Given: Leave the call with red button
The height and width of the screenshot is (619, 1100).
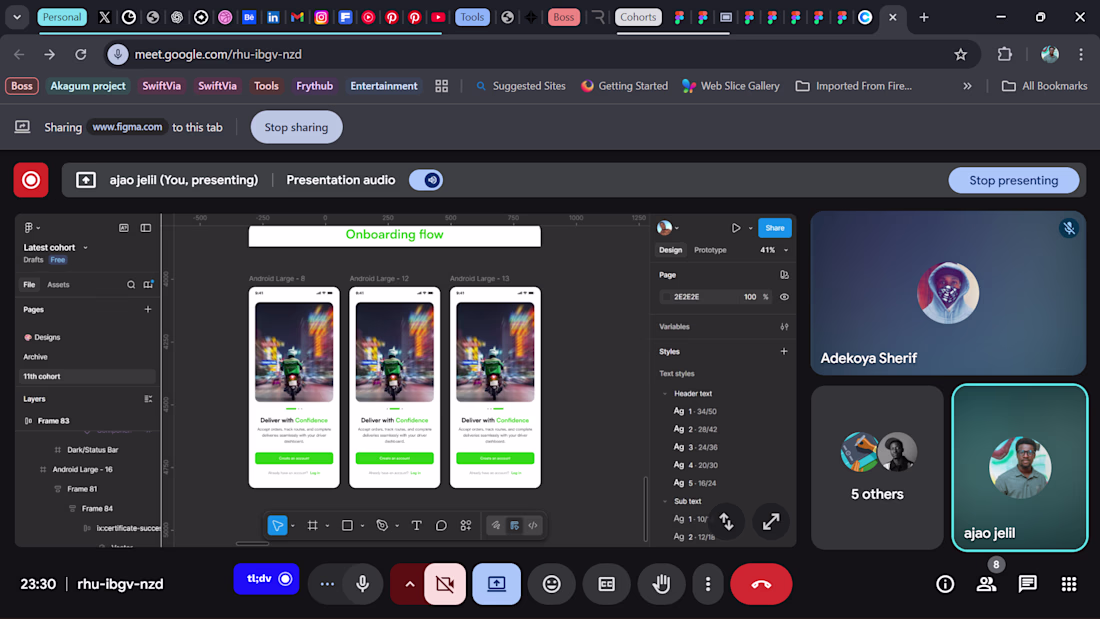Looking at the screenshot, I should pyautogui.click(x=761, y=584).
